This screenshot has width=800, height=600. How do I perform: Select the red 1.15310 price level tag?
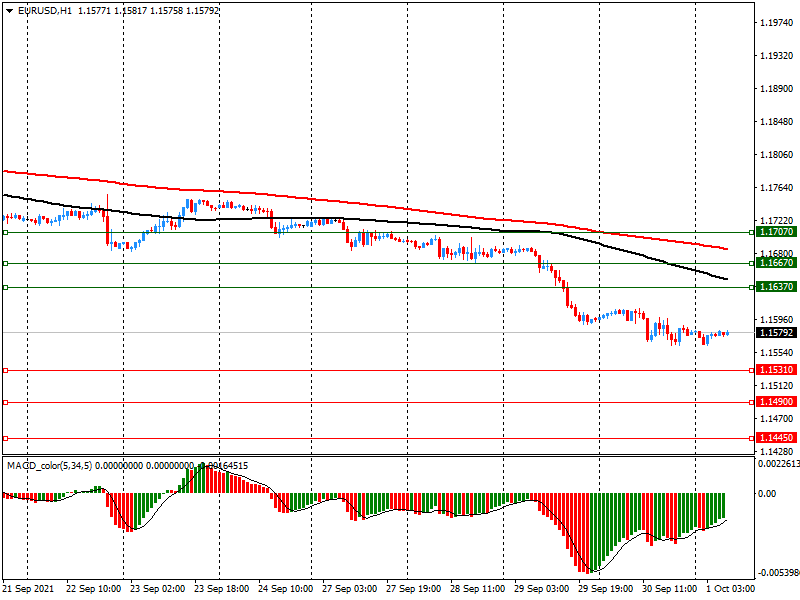coord(776,370)
